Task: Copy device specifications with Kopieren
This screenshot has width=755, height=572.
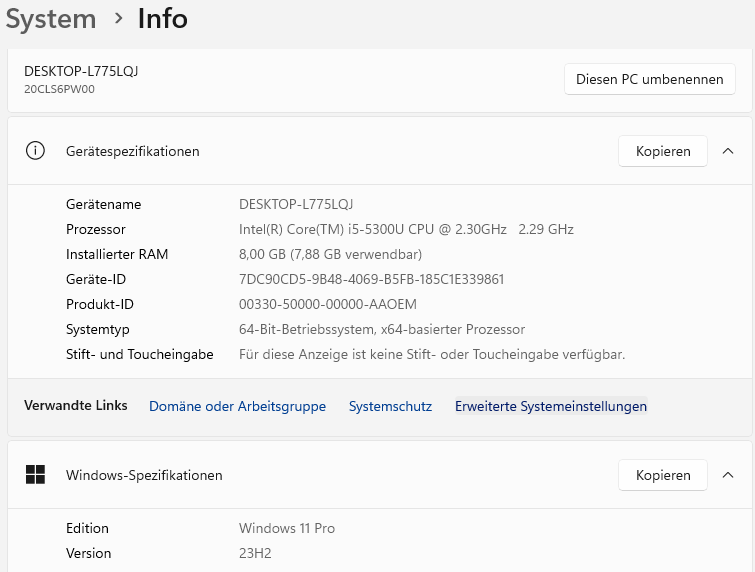Action: 663,151
